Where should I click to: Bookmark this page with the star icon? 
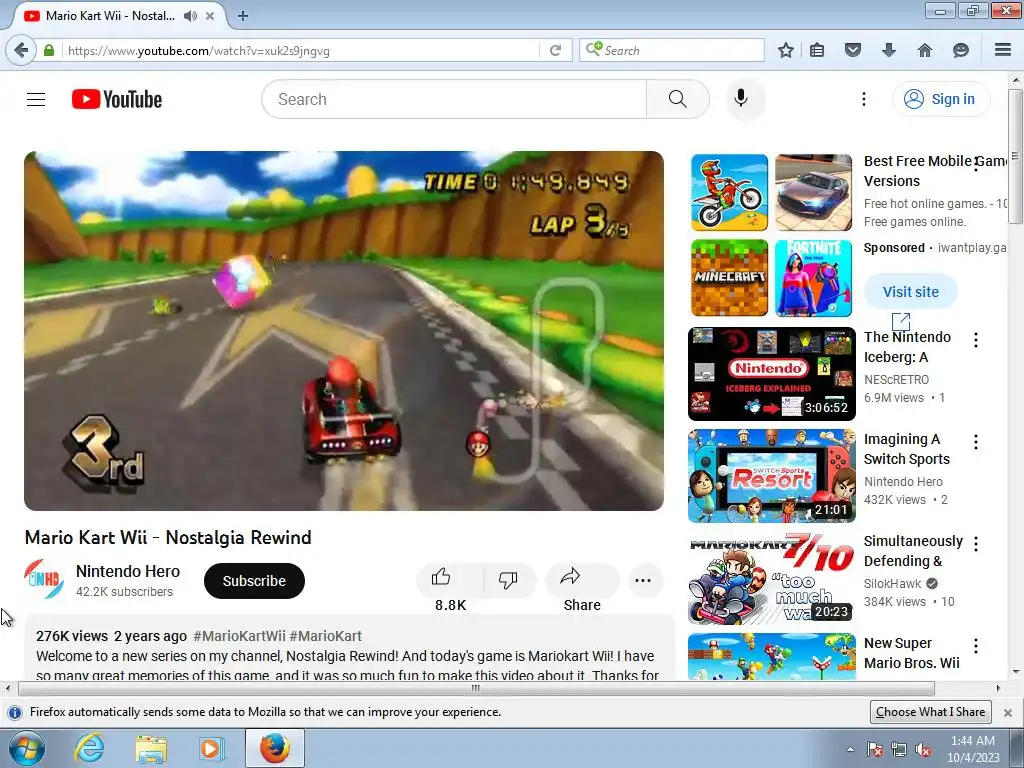pos(786,50)
